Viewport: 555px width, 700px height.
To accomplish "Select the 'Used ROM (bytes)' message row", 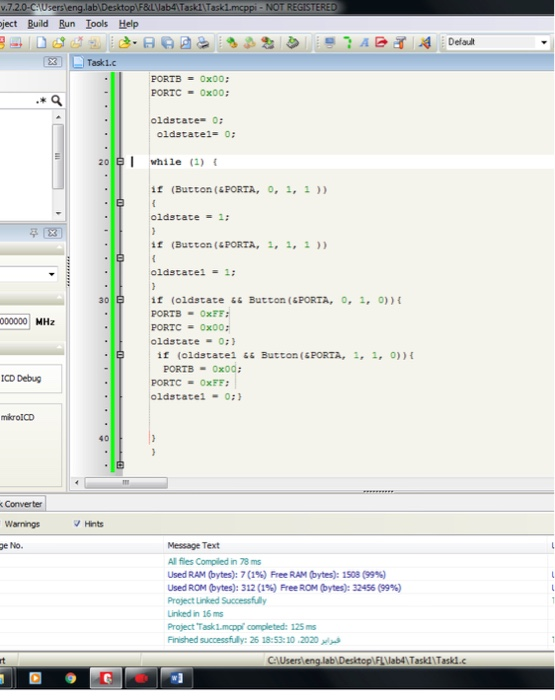I will pyautogui.click(x=284, y=588).
